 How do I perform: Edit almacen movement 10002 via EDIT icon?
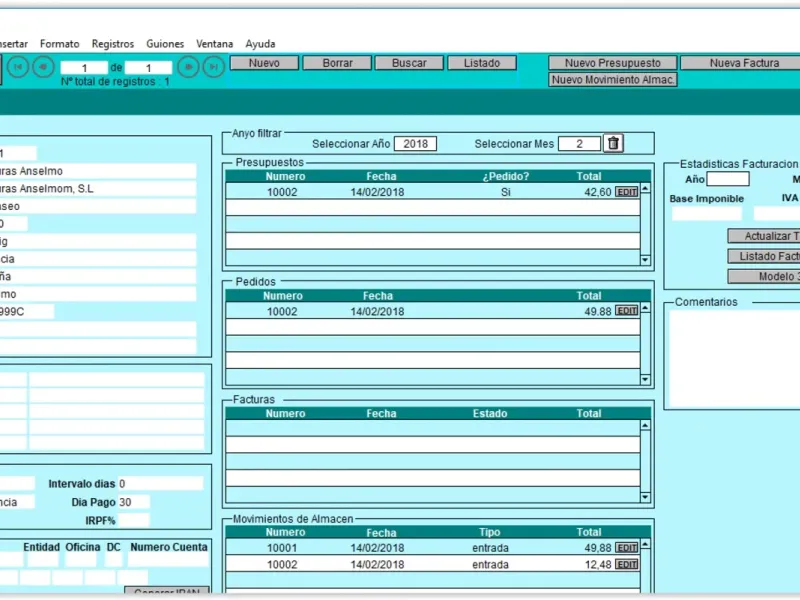pyautogui.click(x=627, y=564)
